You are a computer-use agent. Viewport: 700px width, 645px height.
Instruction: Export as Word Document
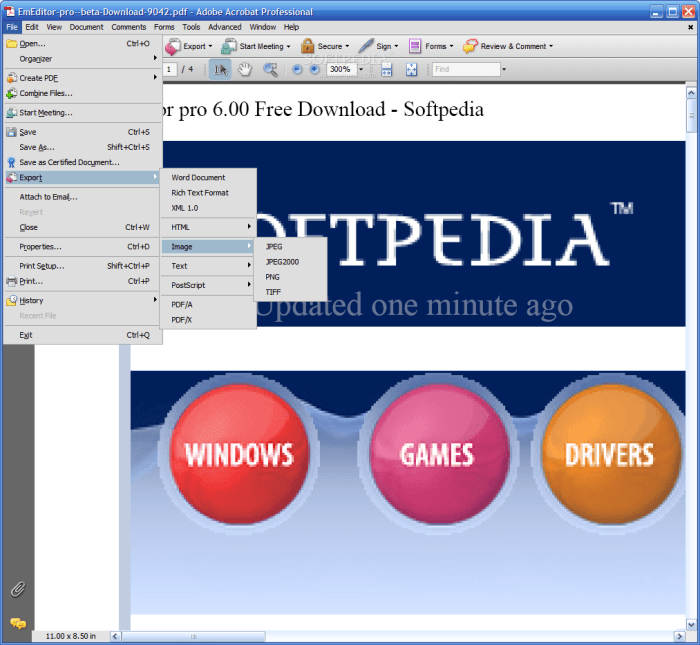pos(208,177)
